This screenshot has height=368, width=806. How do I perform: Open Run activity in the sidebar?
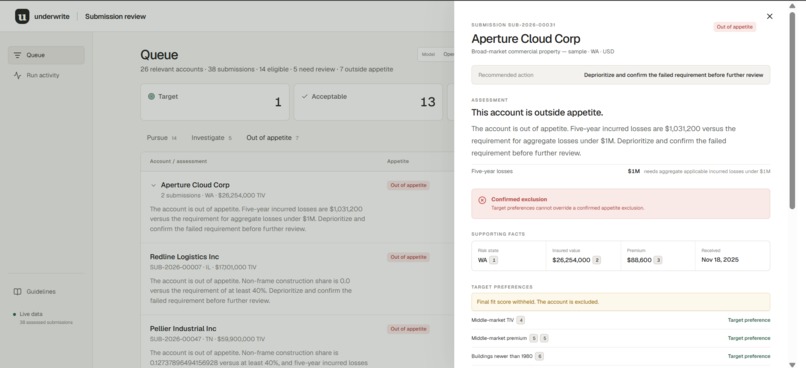pos(46,76)
